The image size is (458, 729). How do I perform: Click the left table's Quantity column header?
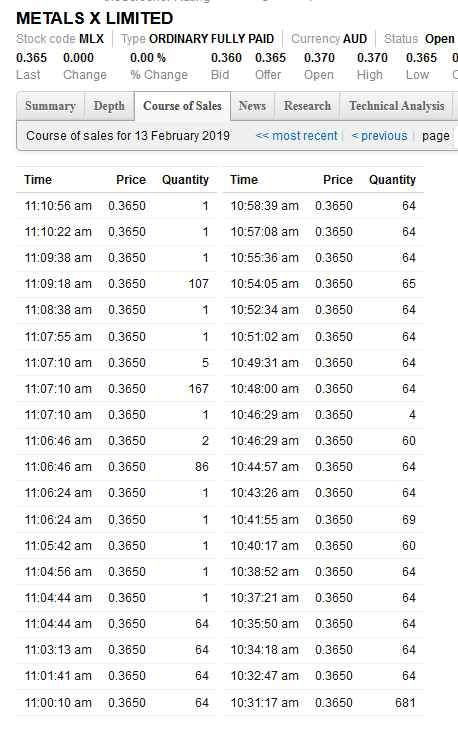(185, 180)
